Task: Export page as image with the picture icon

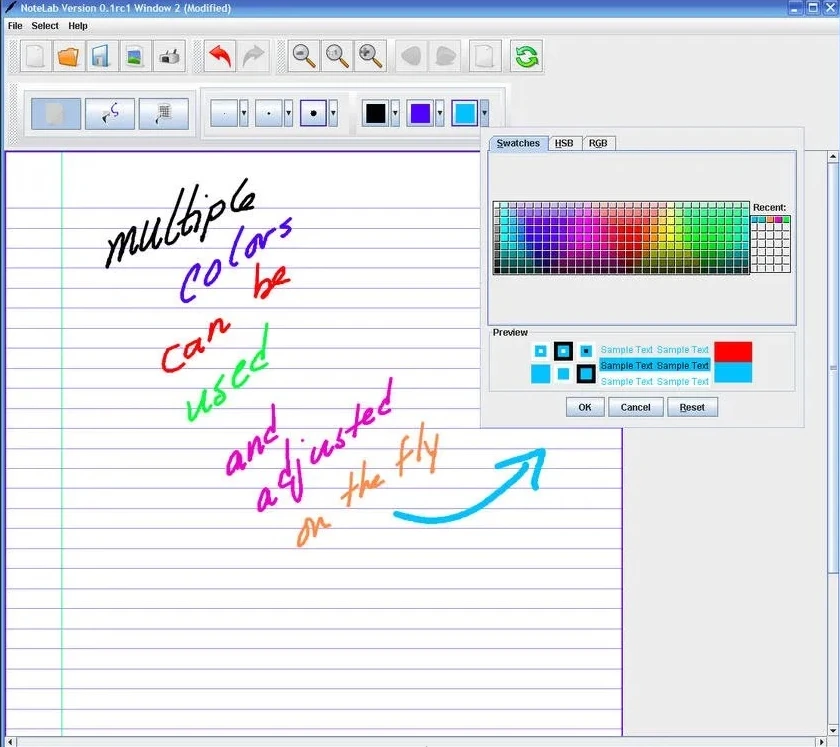Action: point(135,56)
